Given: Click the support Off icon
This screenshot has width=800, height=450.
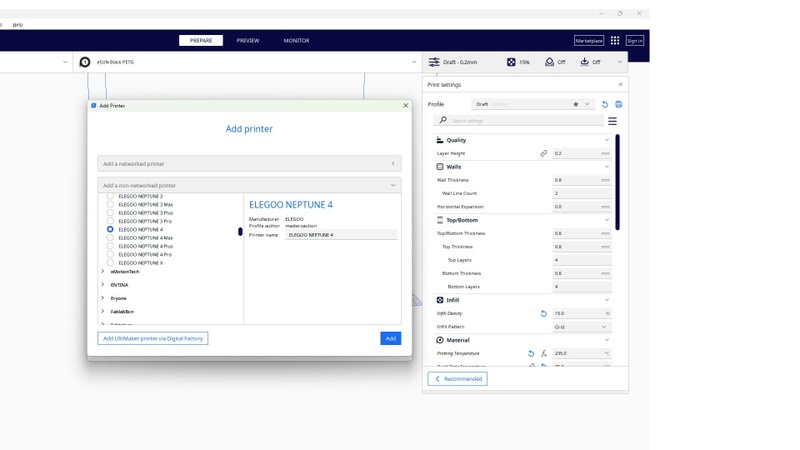Looking at the screenshot, I should [x=549, y=62].
